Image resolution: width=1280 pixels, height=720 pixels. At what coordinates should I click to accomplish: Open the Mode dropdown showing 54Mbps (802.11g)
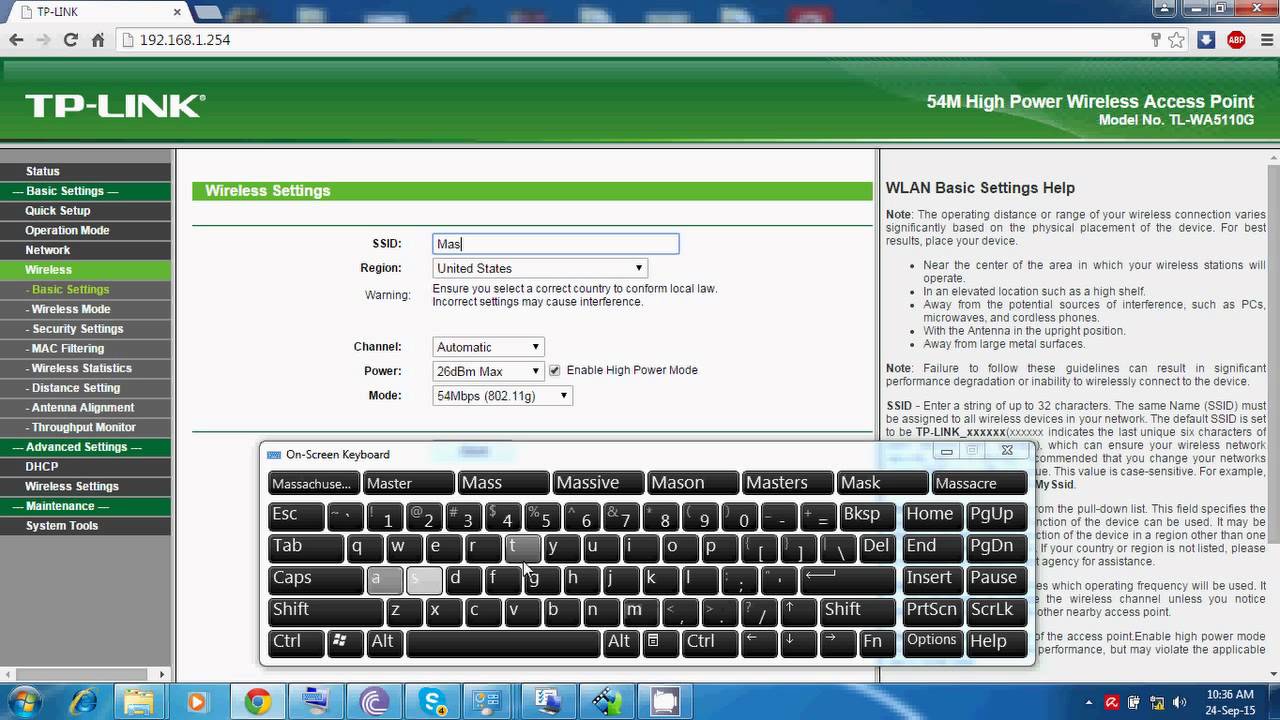tap(502, 396)
